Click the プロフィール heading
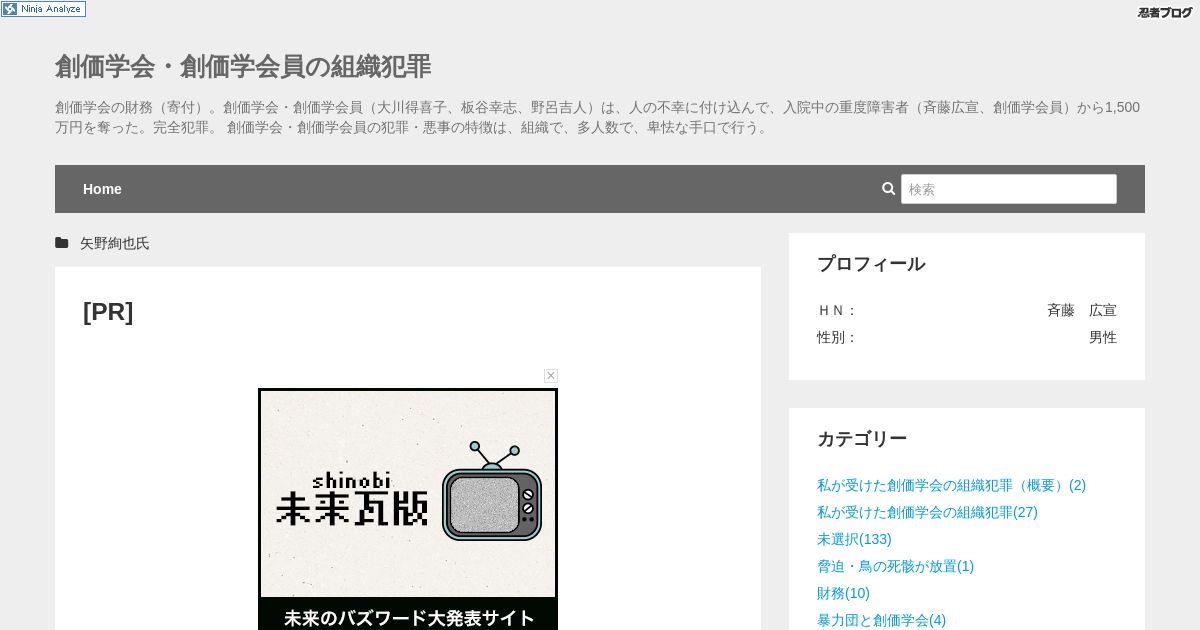1200x630 pixels. 871,264
